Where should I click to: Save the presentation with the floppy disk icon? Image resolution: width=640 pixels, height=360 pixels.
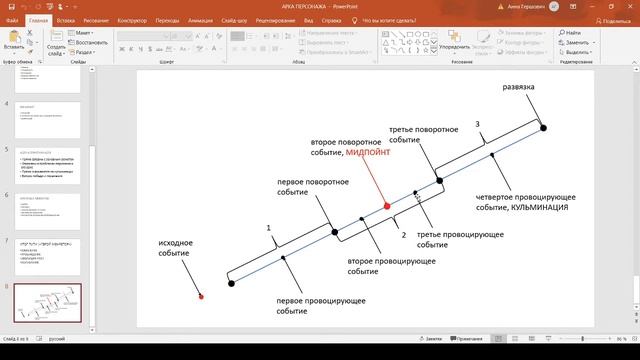11,7
